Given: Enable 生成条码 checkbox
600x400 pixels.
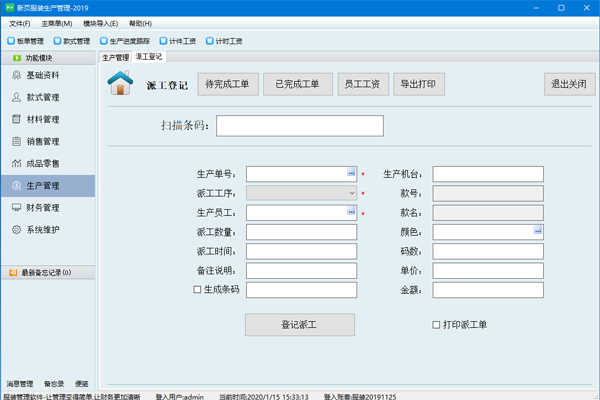Looking at the screenshot, I should 197,290.
